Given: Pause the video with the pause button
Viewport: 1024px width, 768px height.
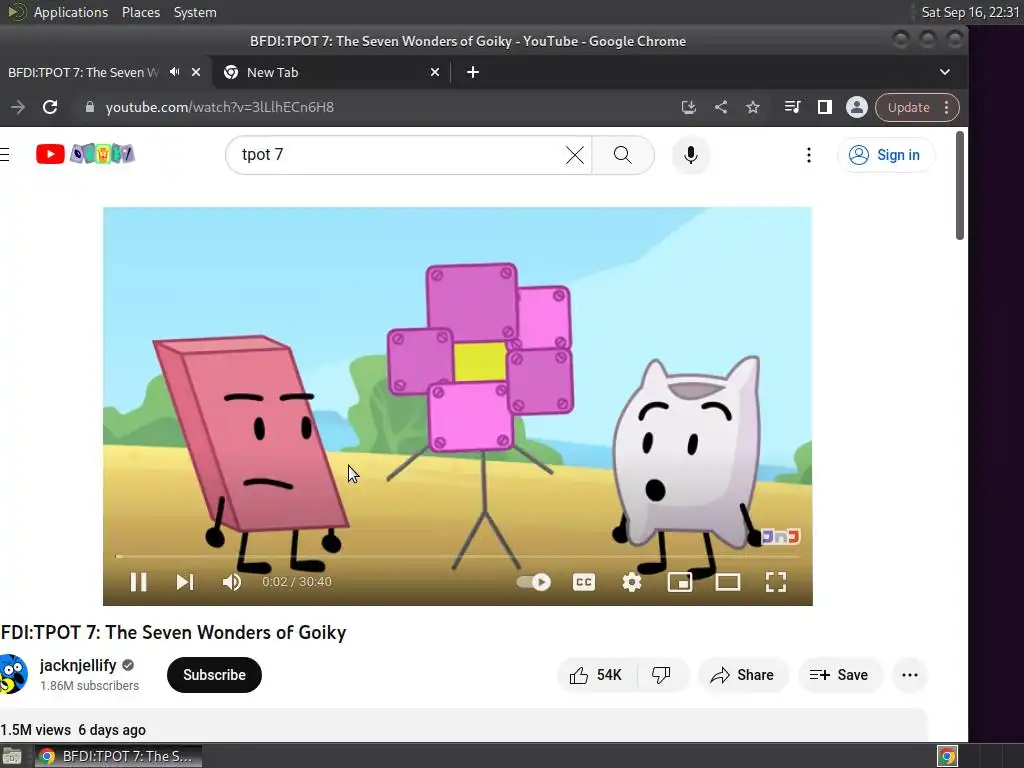Looking at the screenshot, I should tap(138, 582).
